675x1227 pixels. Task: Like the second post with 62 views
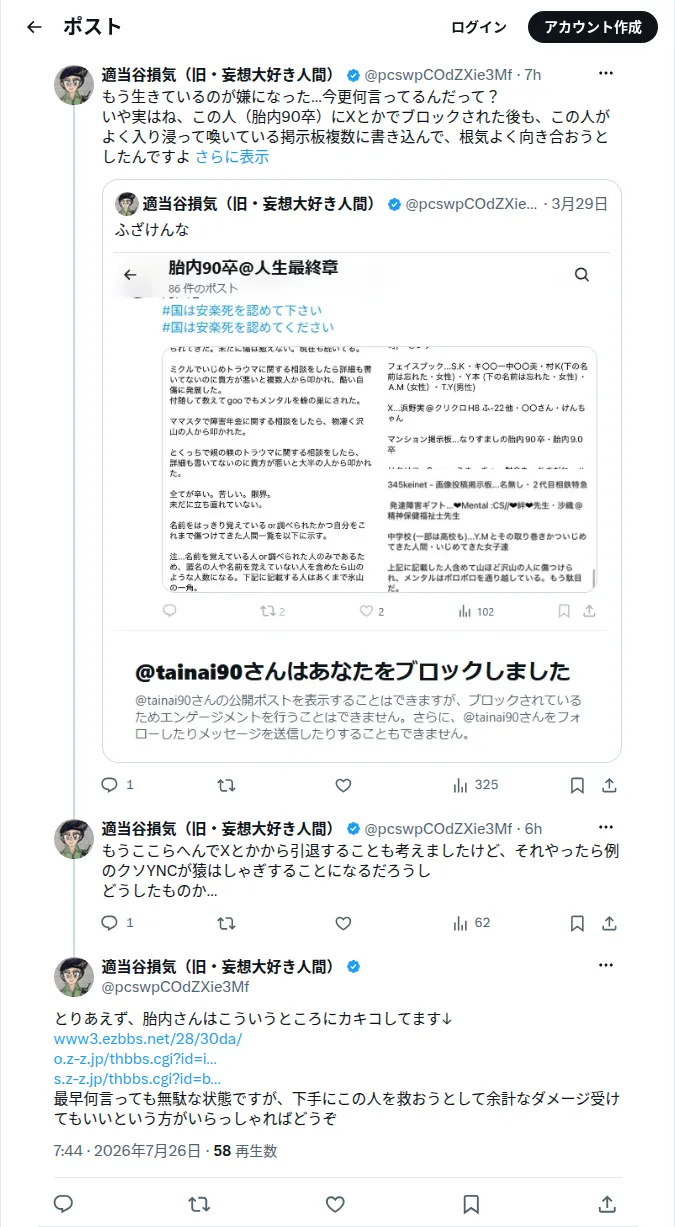(343, 923)
